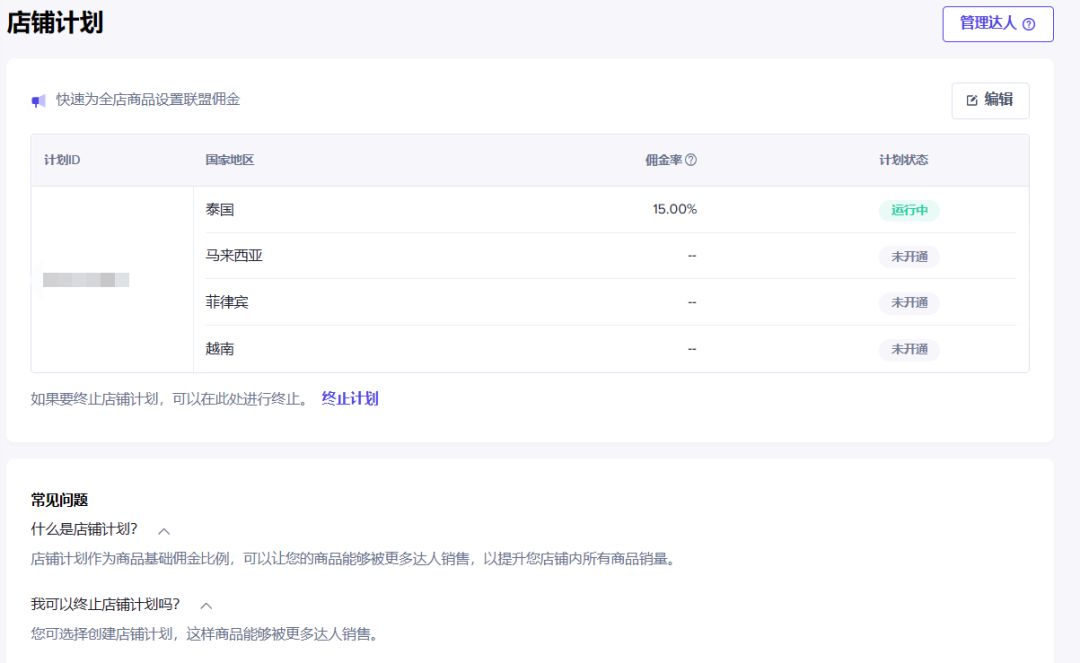Click the 未开通 badge next to 马来西亚
The height and width of the screenshot is (663, 1080).
tap(909, 257)
